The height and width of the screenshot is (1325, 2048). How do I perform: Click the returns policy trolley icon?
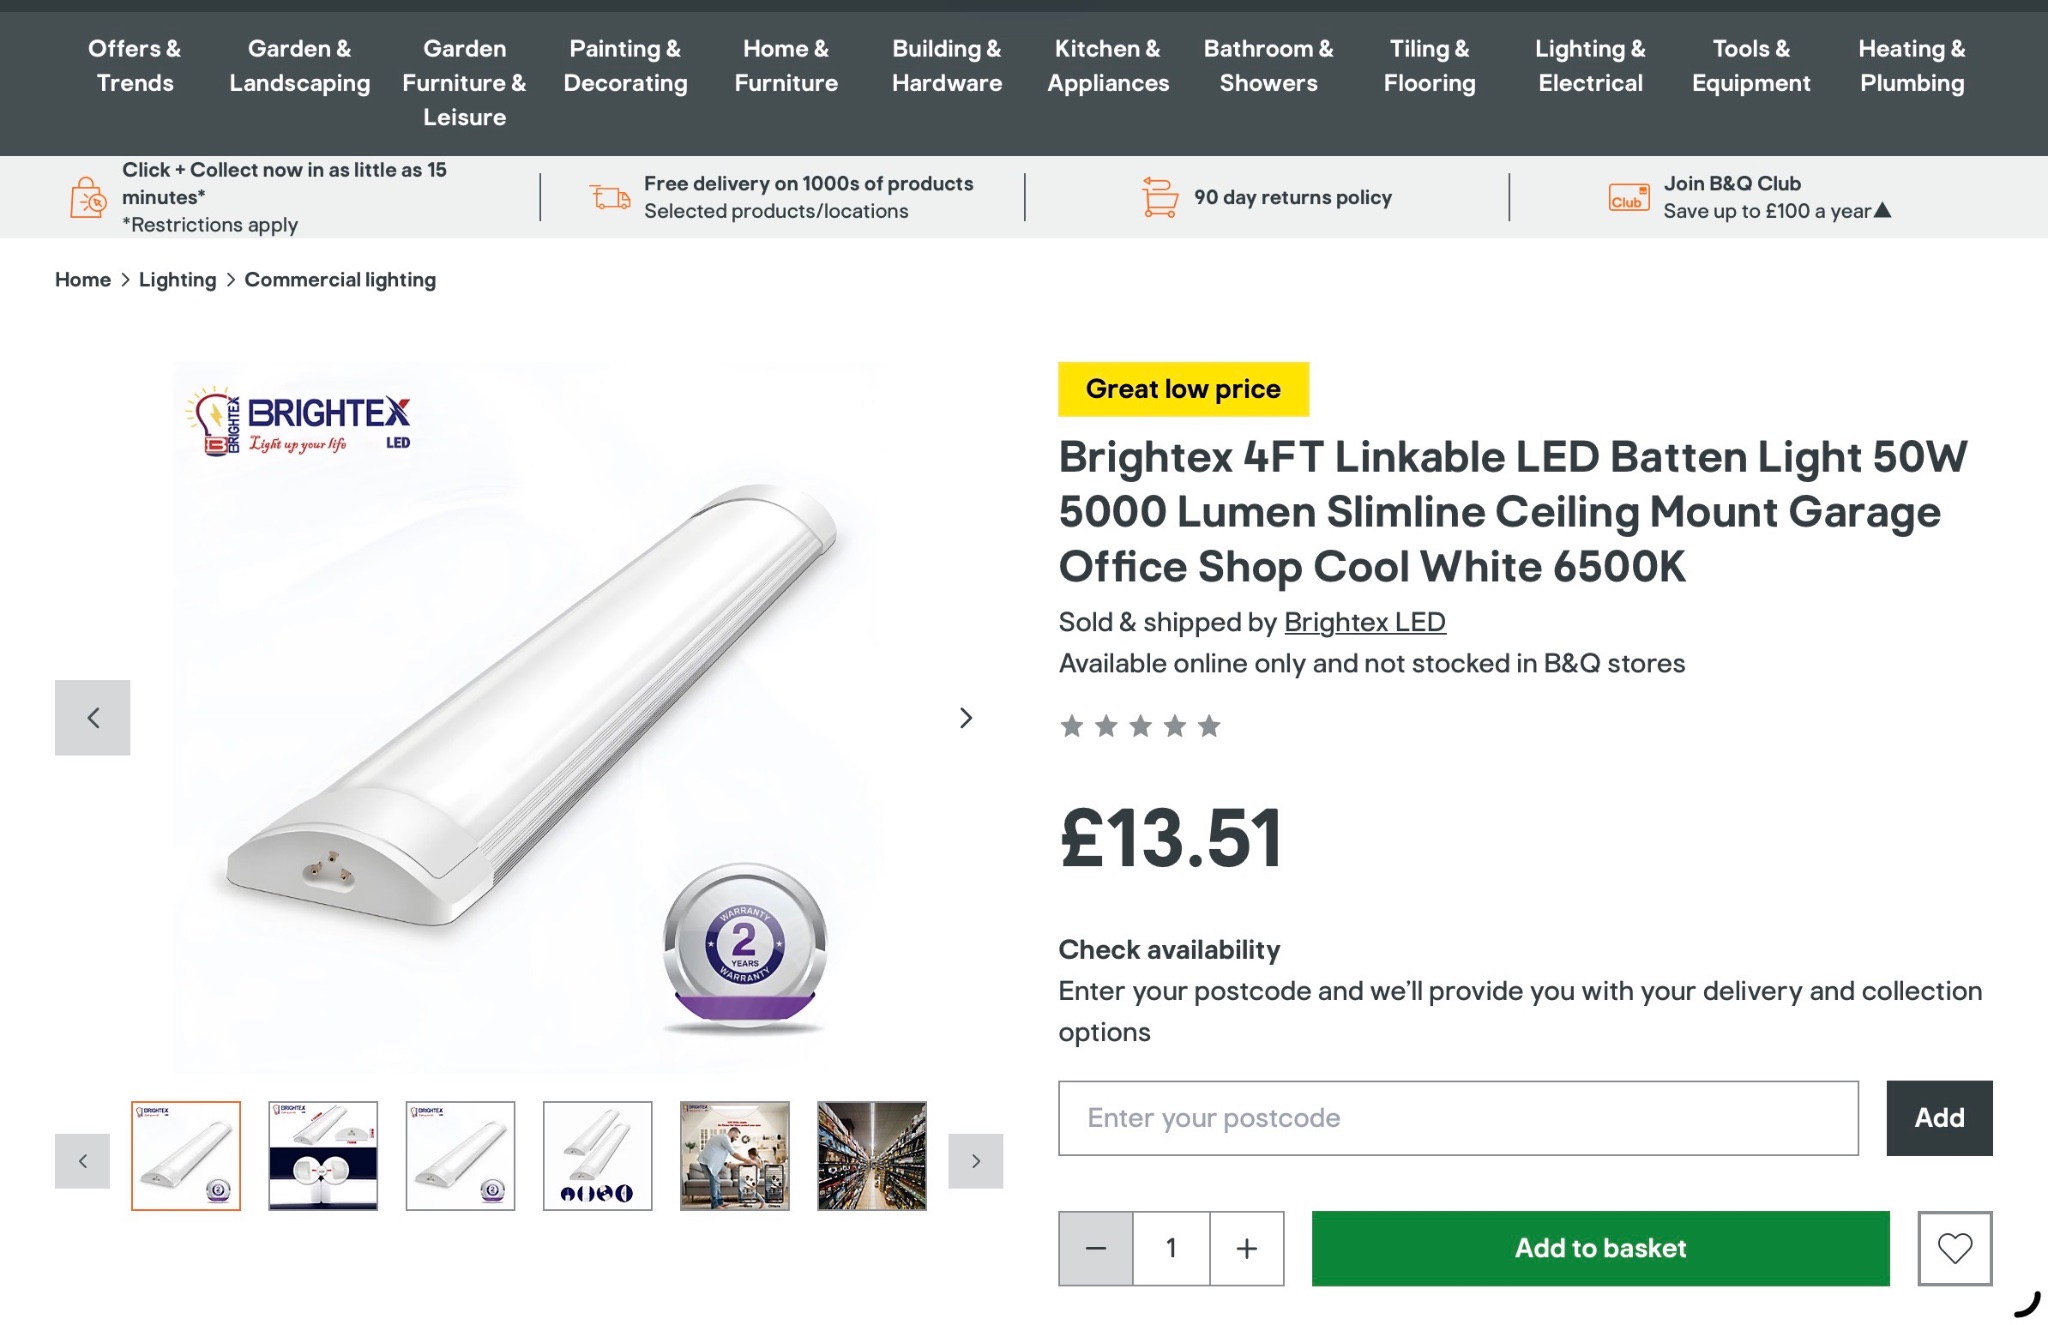(1159, 197)
